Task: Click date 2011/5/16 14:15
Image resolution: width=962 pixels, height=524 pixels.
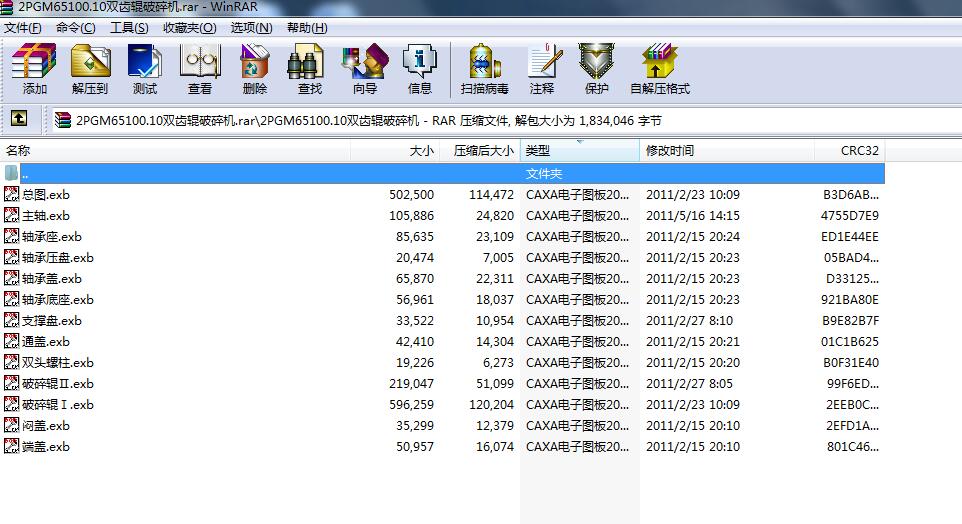Action: tap(693, 215)
